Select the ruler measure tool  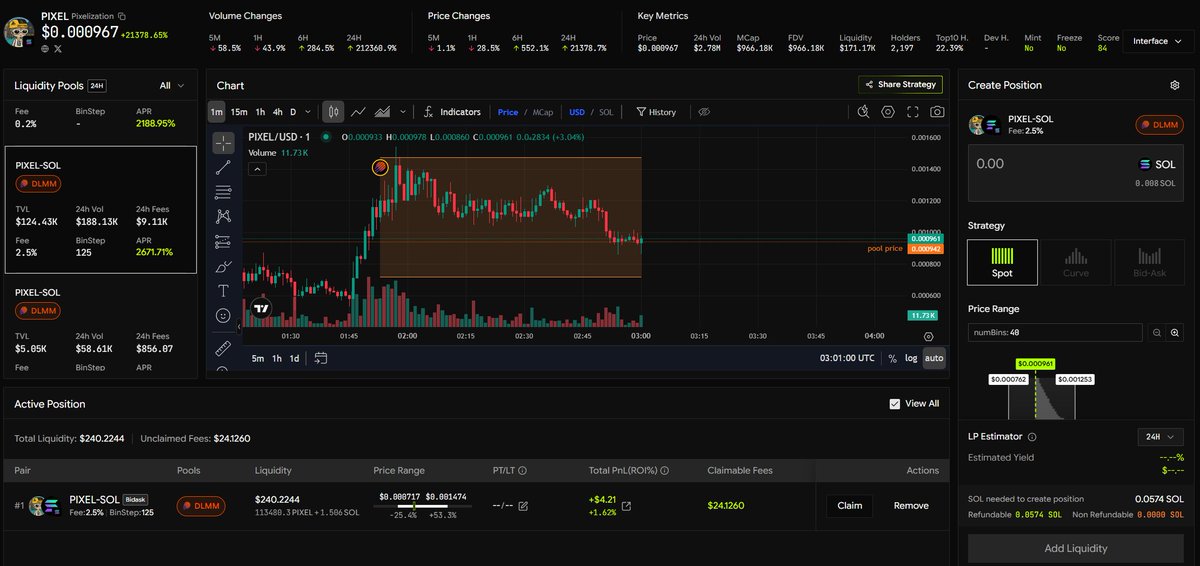click(223, 347)
